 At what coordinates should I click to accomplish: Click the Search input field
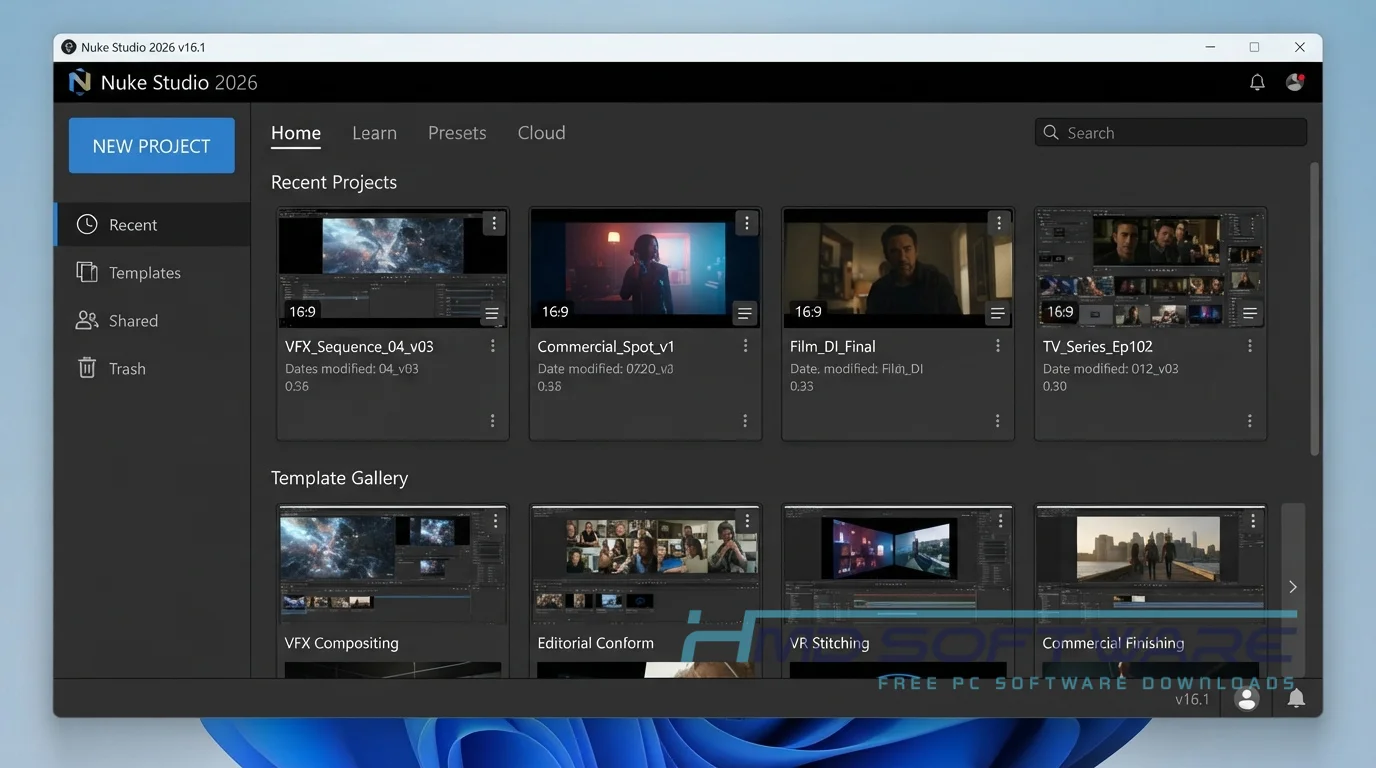coord(1171,132)
